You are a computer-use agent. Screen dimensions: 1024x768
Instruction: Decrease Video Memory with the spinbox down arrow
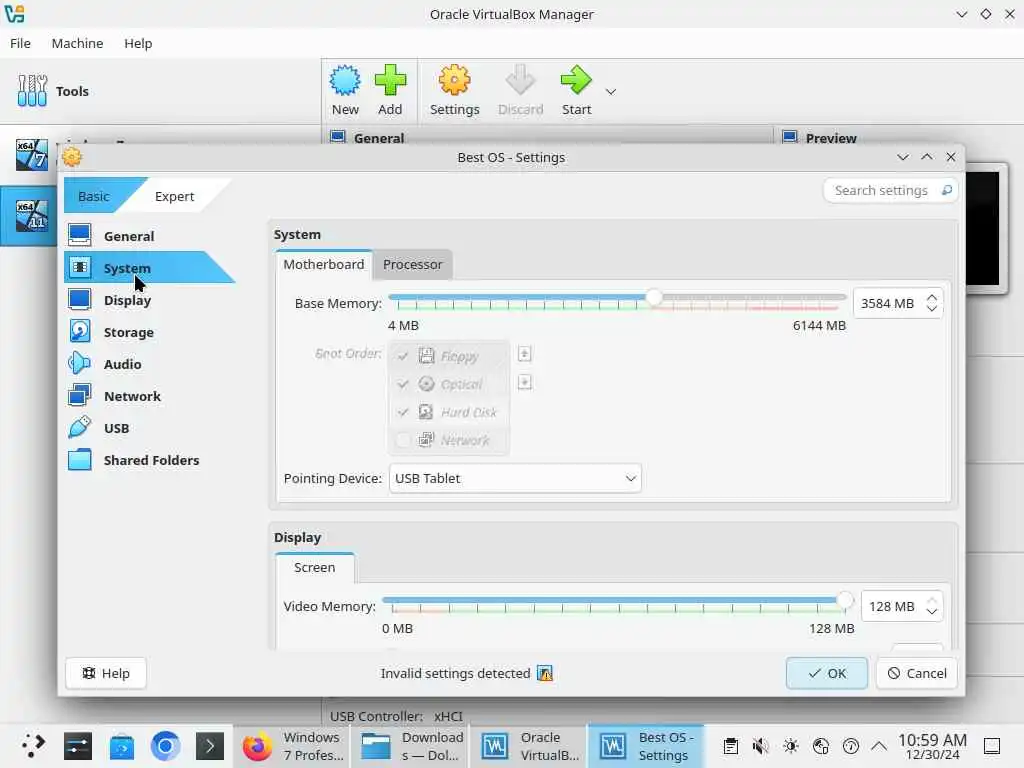[x=932, y=612]
